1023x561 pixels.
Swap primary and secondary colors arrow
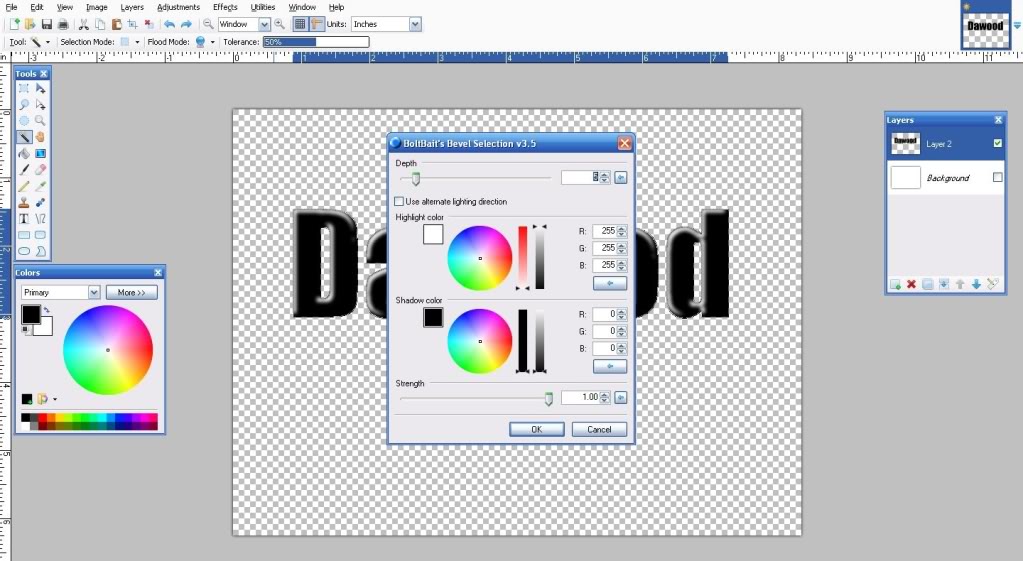point(47,311)
